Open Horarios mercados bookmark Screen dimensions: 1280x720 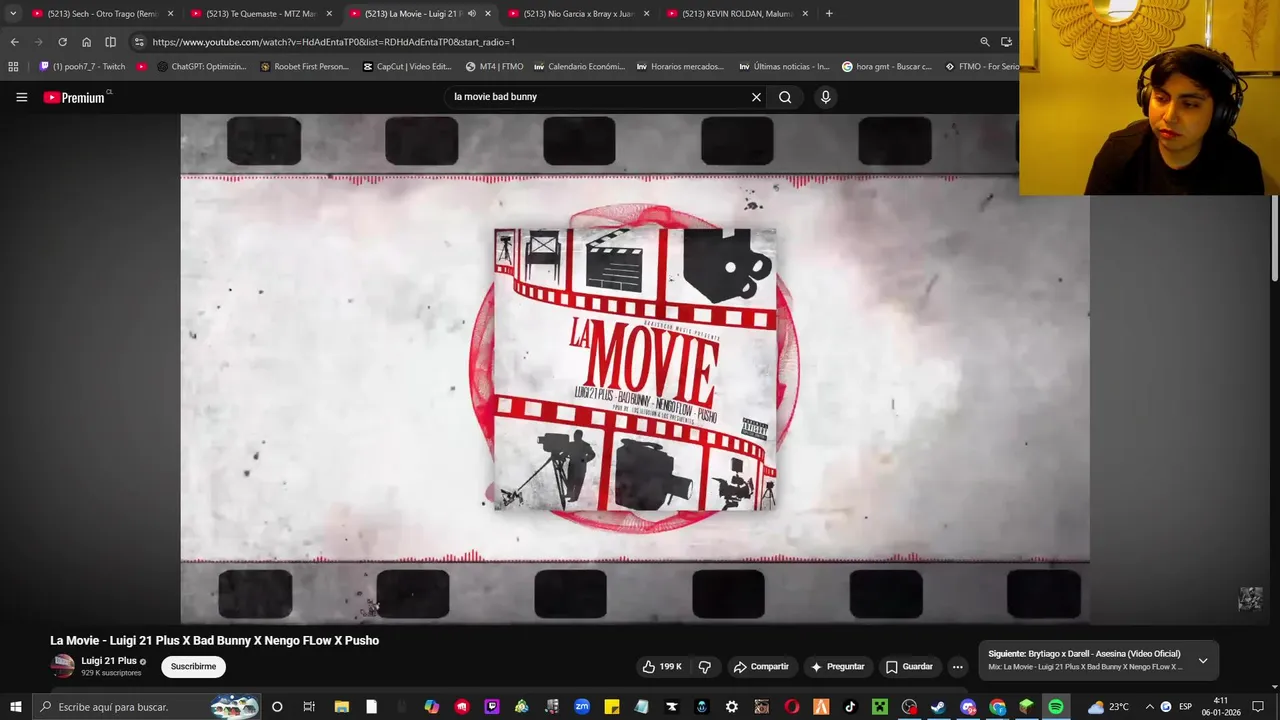(x=680, y=67)
